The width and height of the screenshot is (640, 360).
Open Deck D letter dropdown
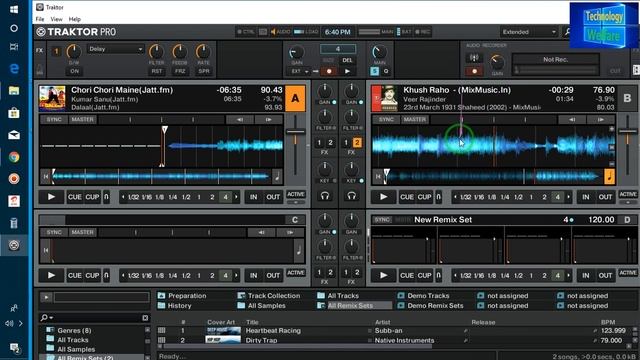click(627, 220)
